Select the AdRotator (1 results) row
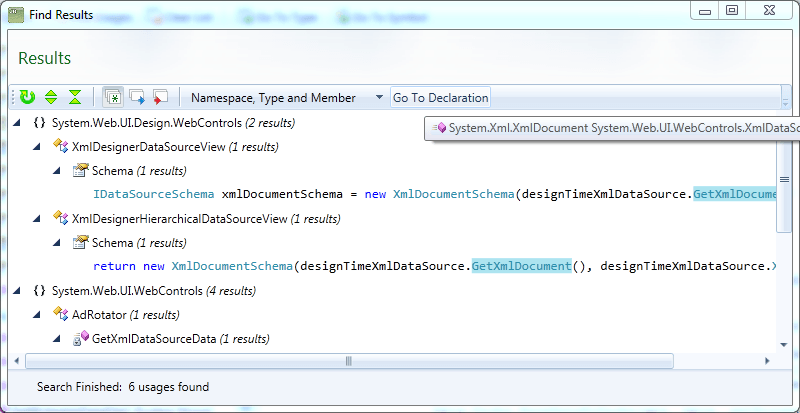Viewport: 800px width, 413px height. click(126, 315)
